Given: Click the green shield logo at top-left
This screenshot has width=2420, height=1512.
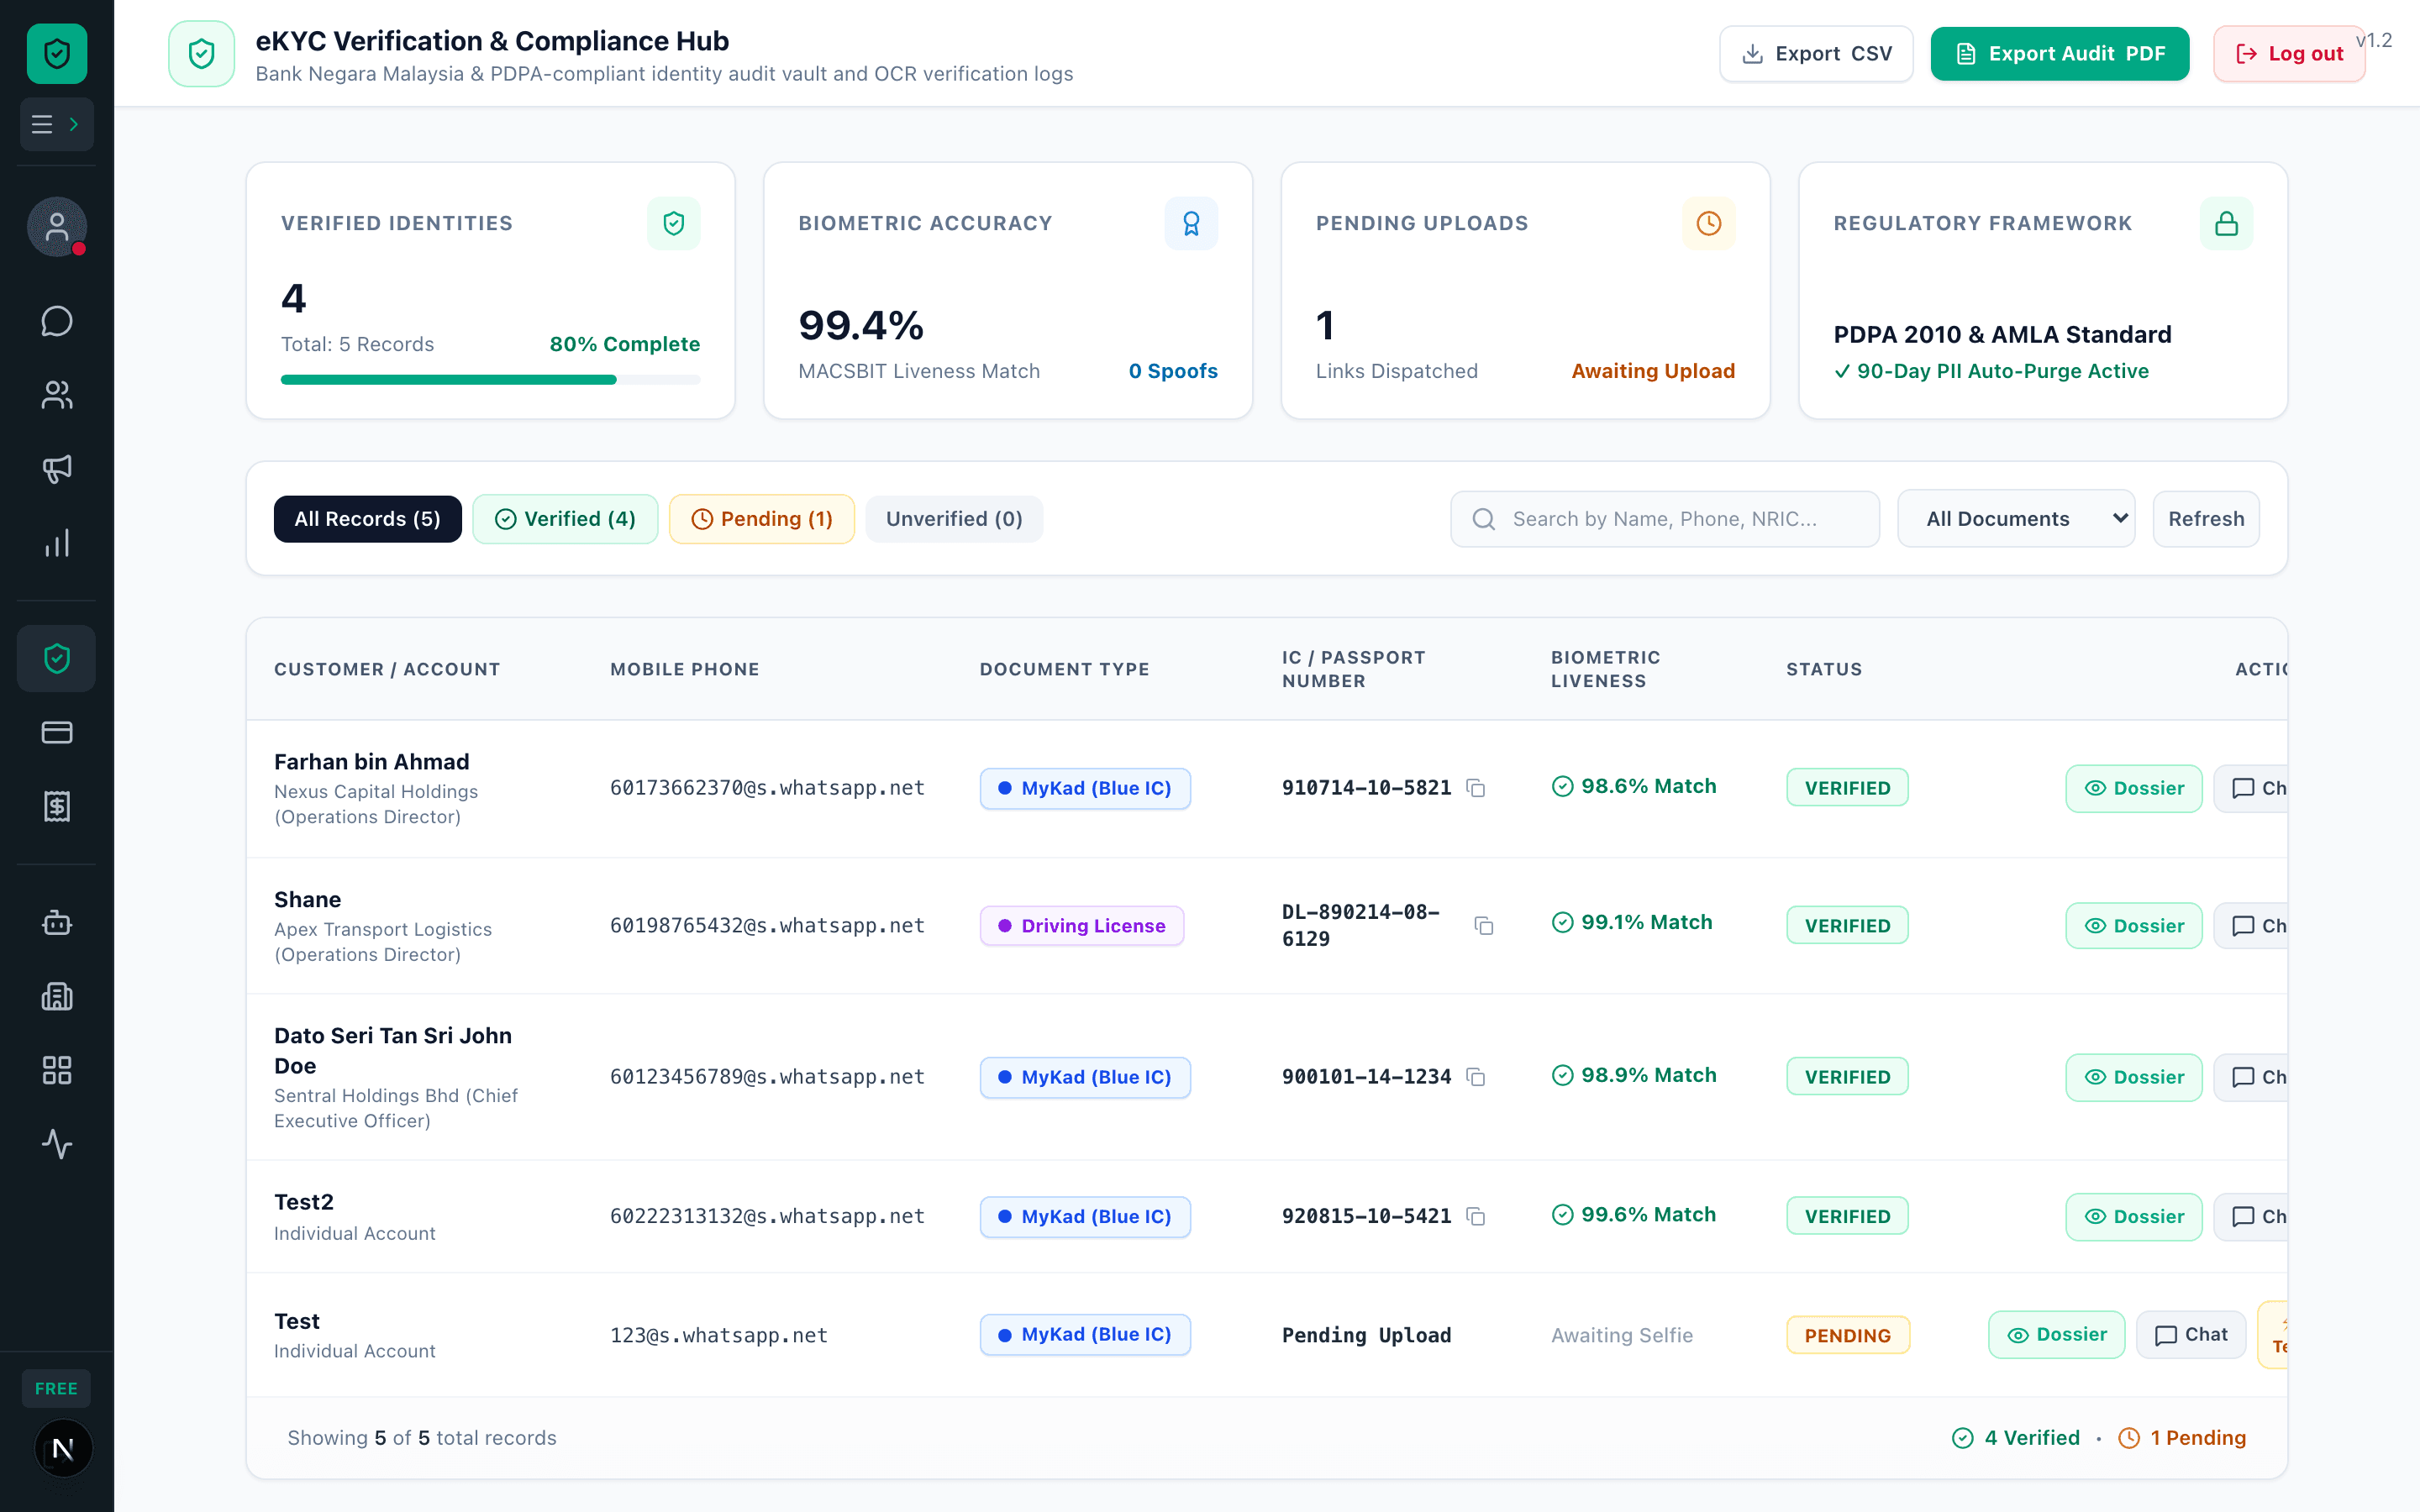Looking at the screenshot, I should 57,54.
